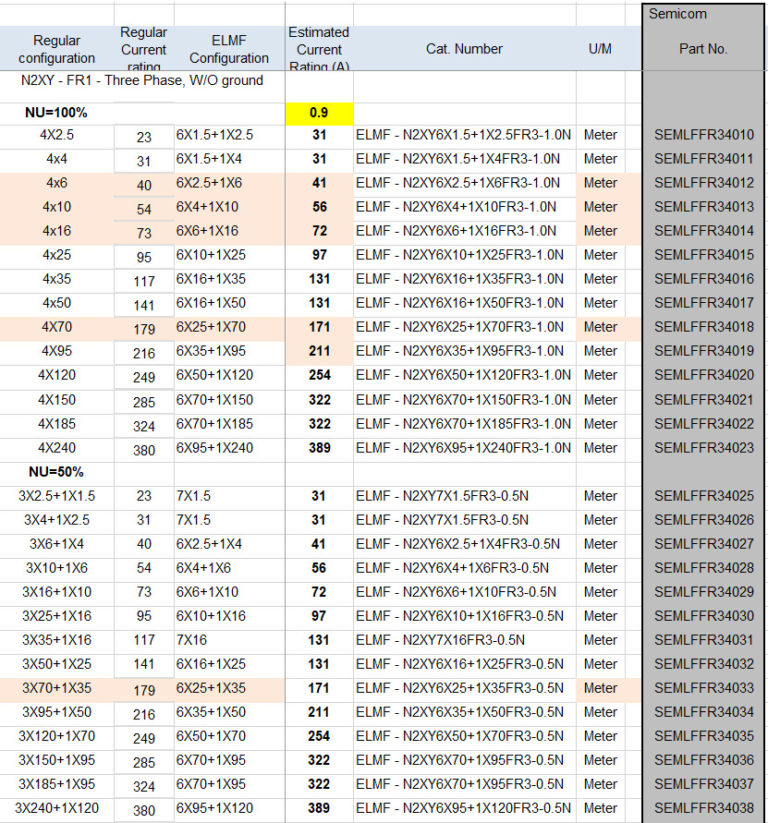
Task: Click the 'Regular configuration' header cell
Action: 57,49
